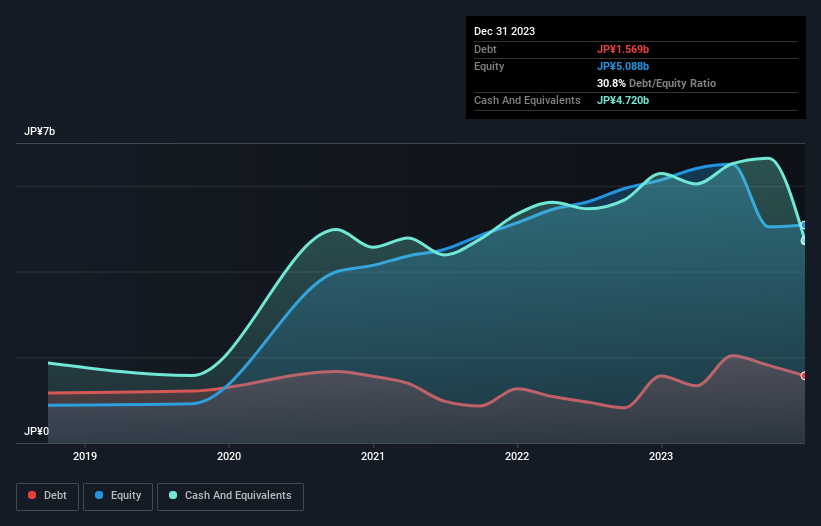Click the 30.8% Debt/Equity Ratio text
The image size is (821, 526).
coord(656,83)
